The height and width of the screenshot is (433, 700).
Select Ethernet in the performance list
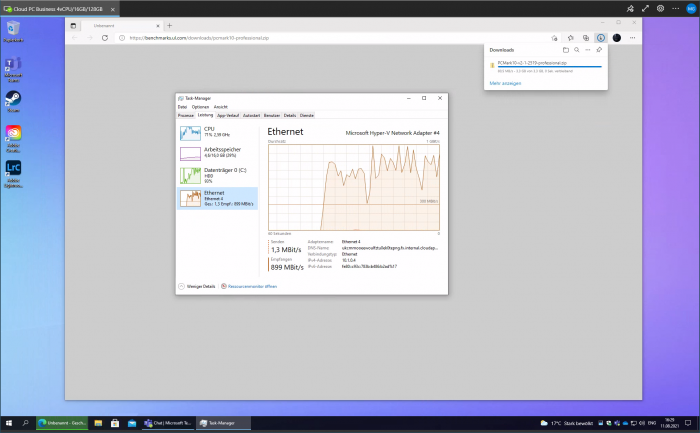tap(217, 198)
